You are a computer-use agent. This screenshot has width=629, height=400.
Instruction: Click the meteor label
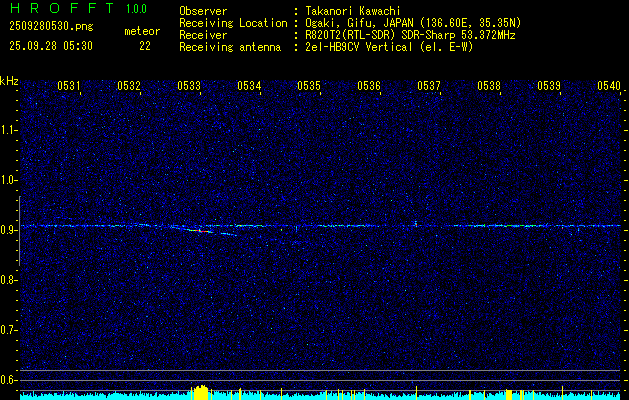pos(142,31)
